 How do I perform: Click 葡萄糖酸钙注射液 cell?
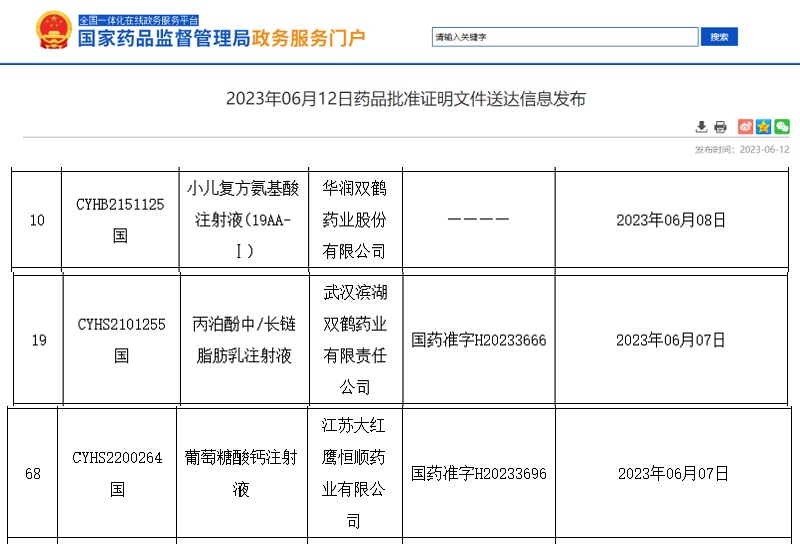click(x=241, y=473)
